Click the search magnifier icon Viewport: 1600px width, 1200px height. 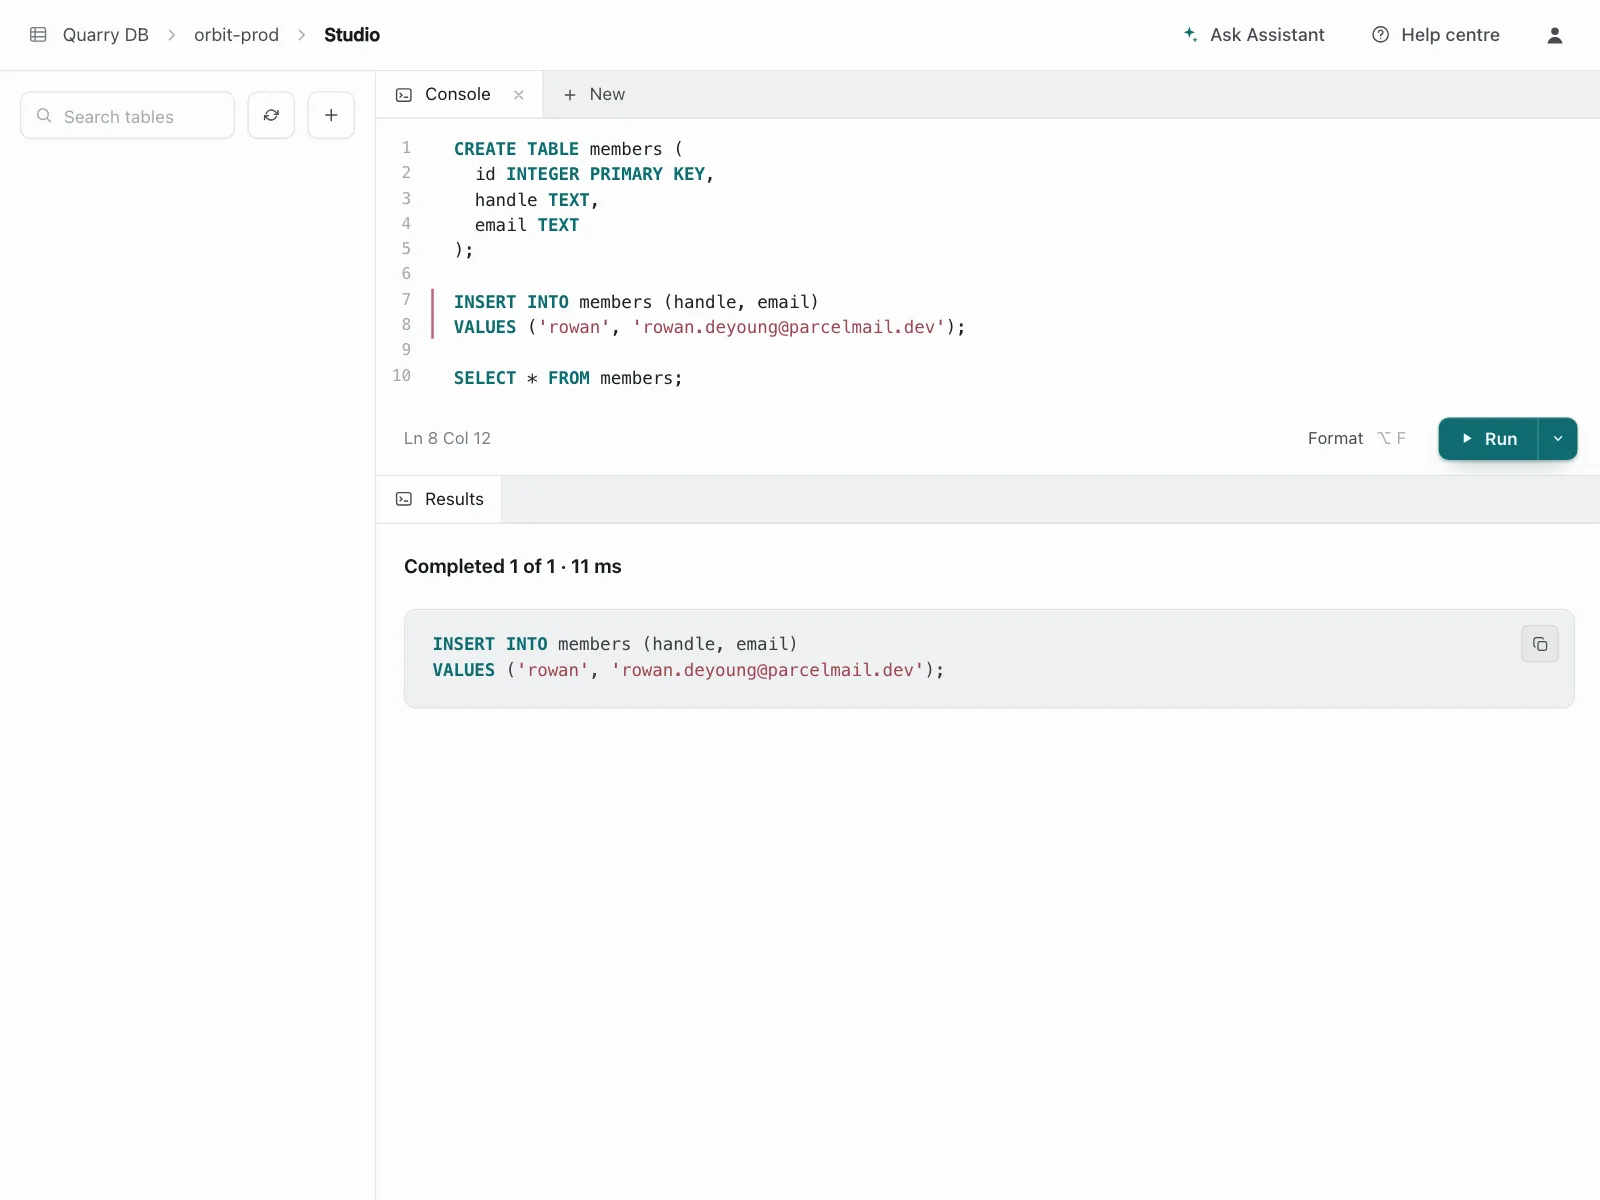44,116
